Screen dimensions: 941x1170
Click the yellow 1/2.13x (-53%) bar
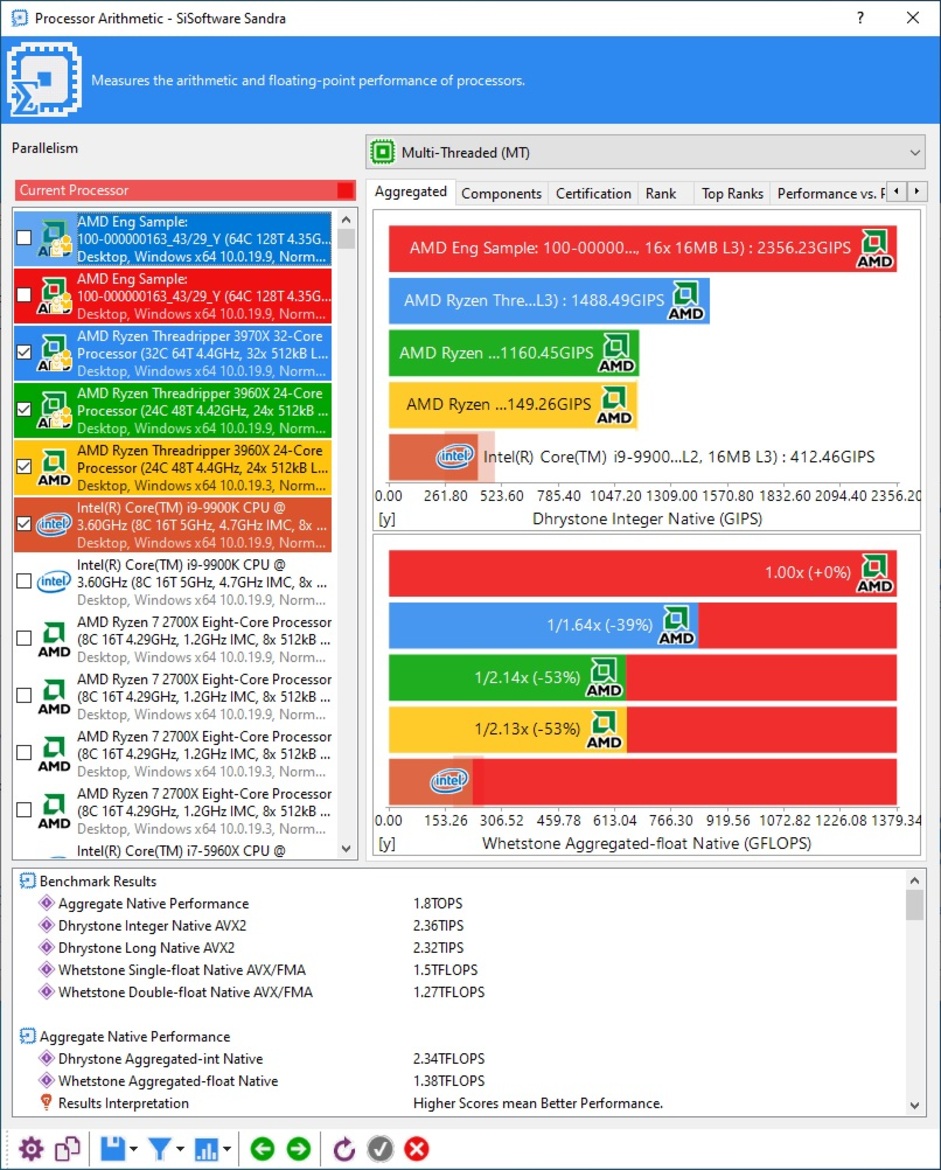point(507,729)
